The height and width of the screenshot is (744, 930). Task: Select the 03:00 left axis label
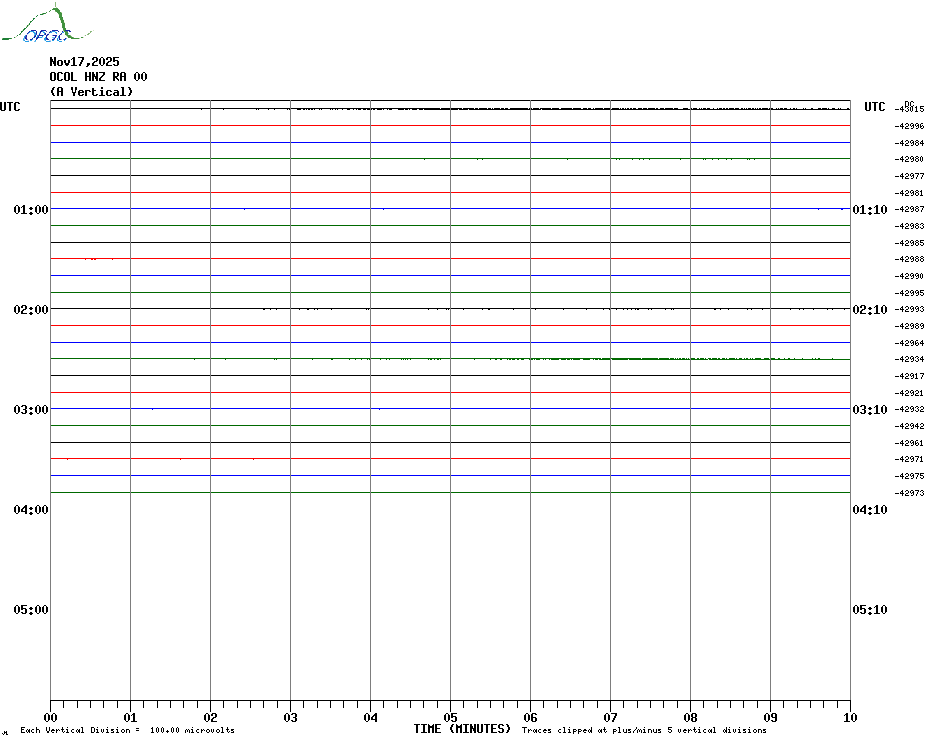tap(31, 410)
